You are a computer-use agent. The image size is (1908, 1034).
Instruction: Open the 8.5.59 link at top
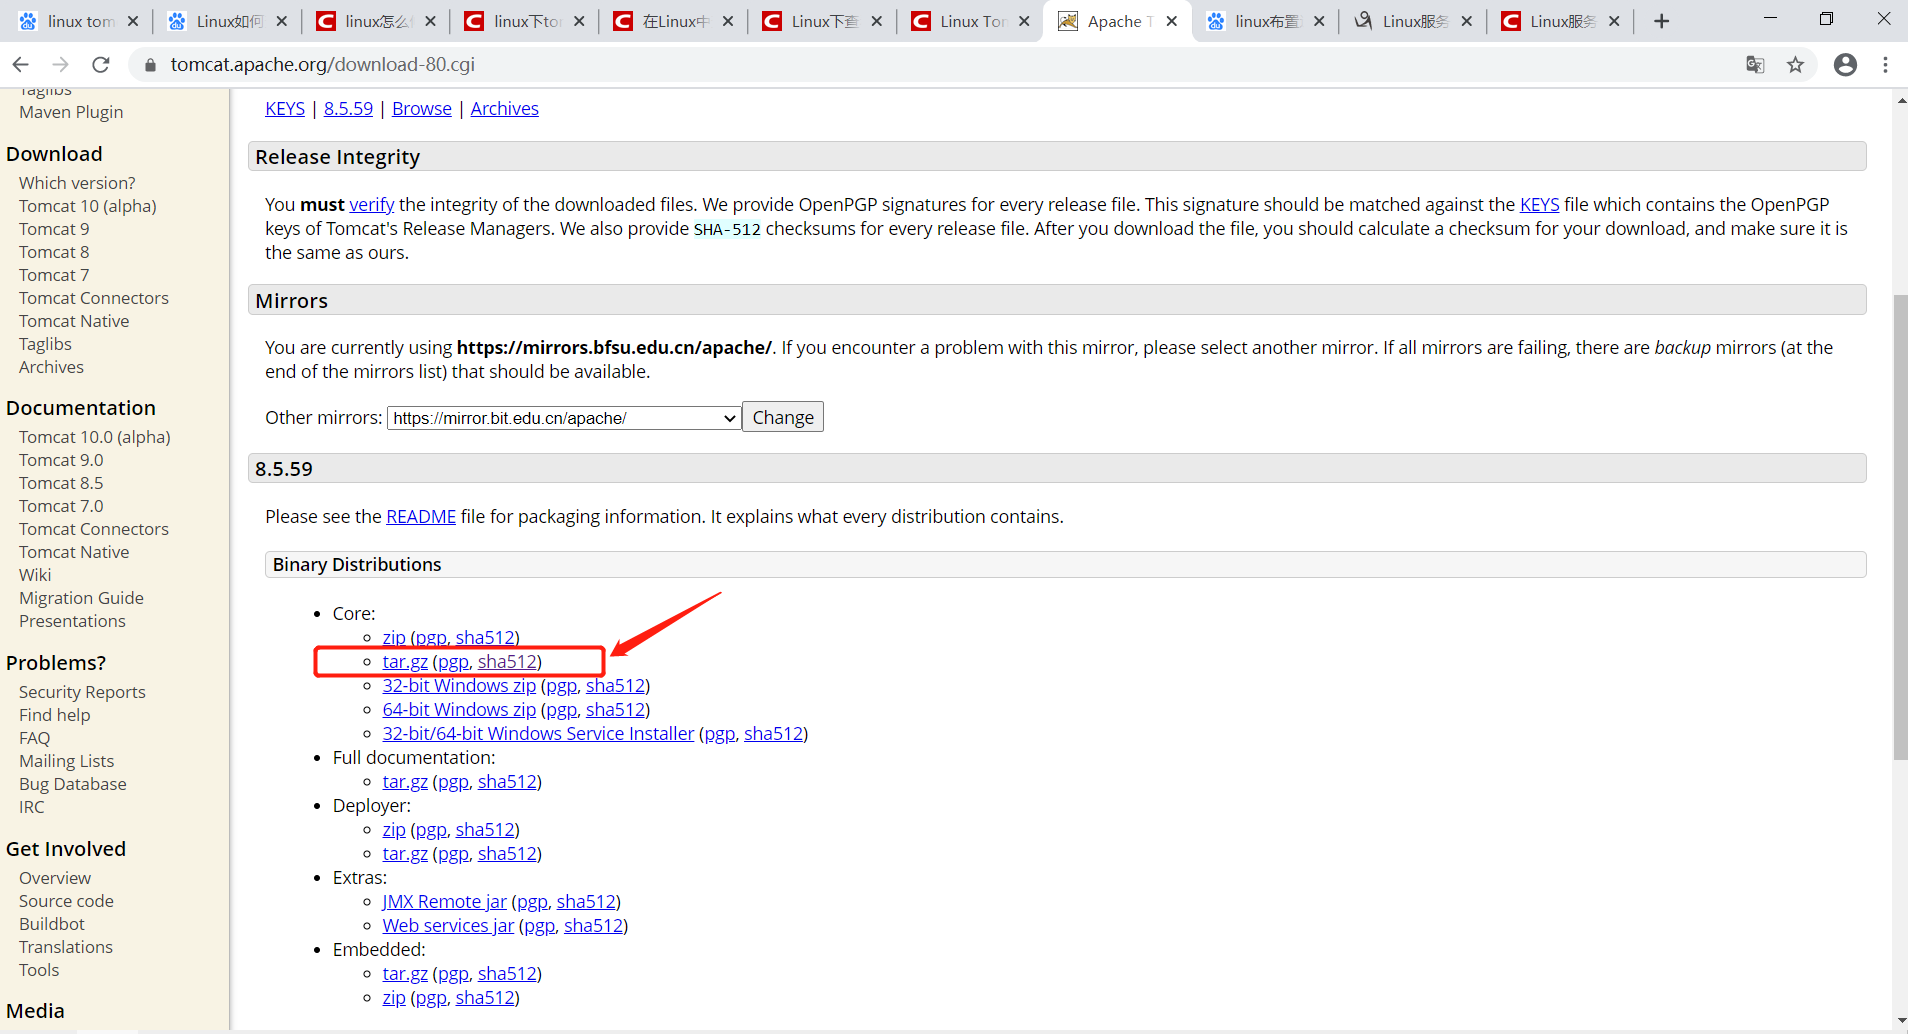point(348,109)
